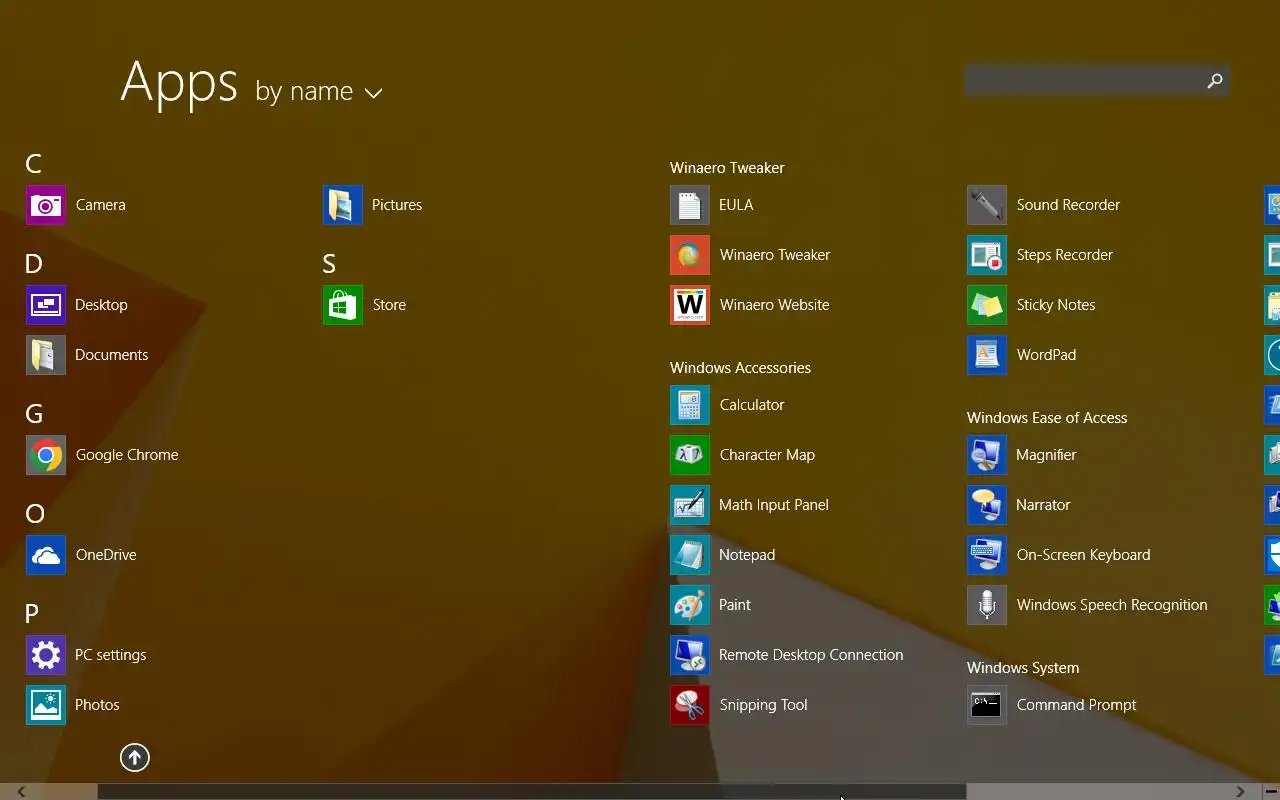Image resolution: width=1280 pixels, height=800 pixels.
Task: Launch Google Chrome icon
Action: point(46,455)
